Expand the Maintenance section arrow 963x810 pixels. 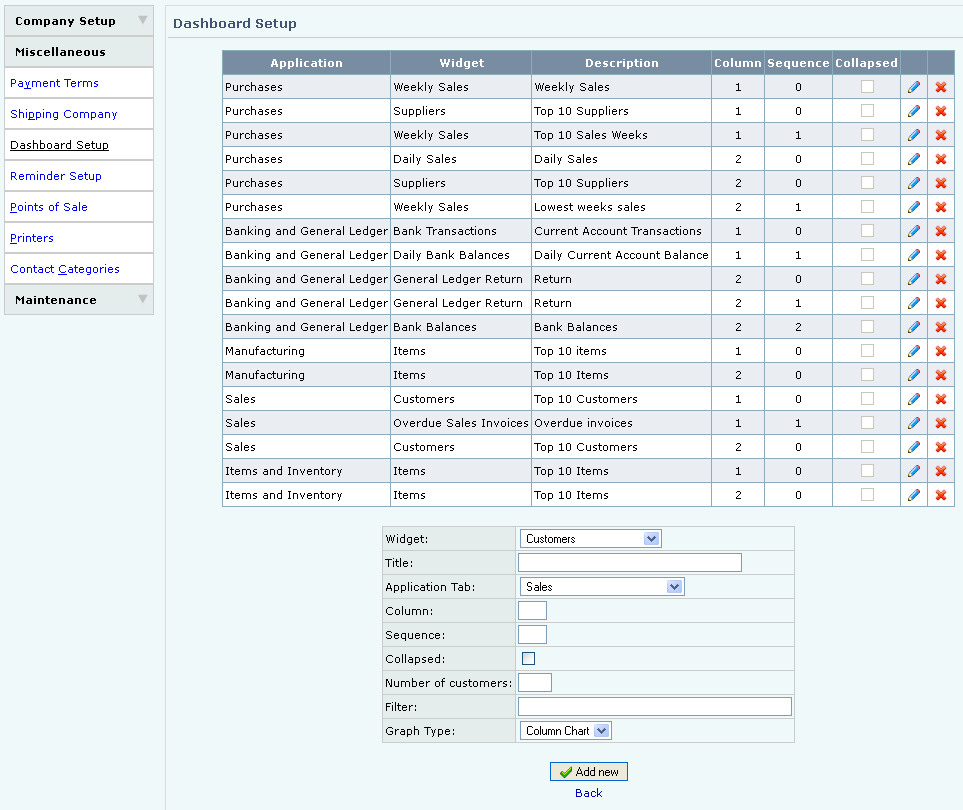[142, 299]
